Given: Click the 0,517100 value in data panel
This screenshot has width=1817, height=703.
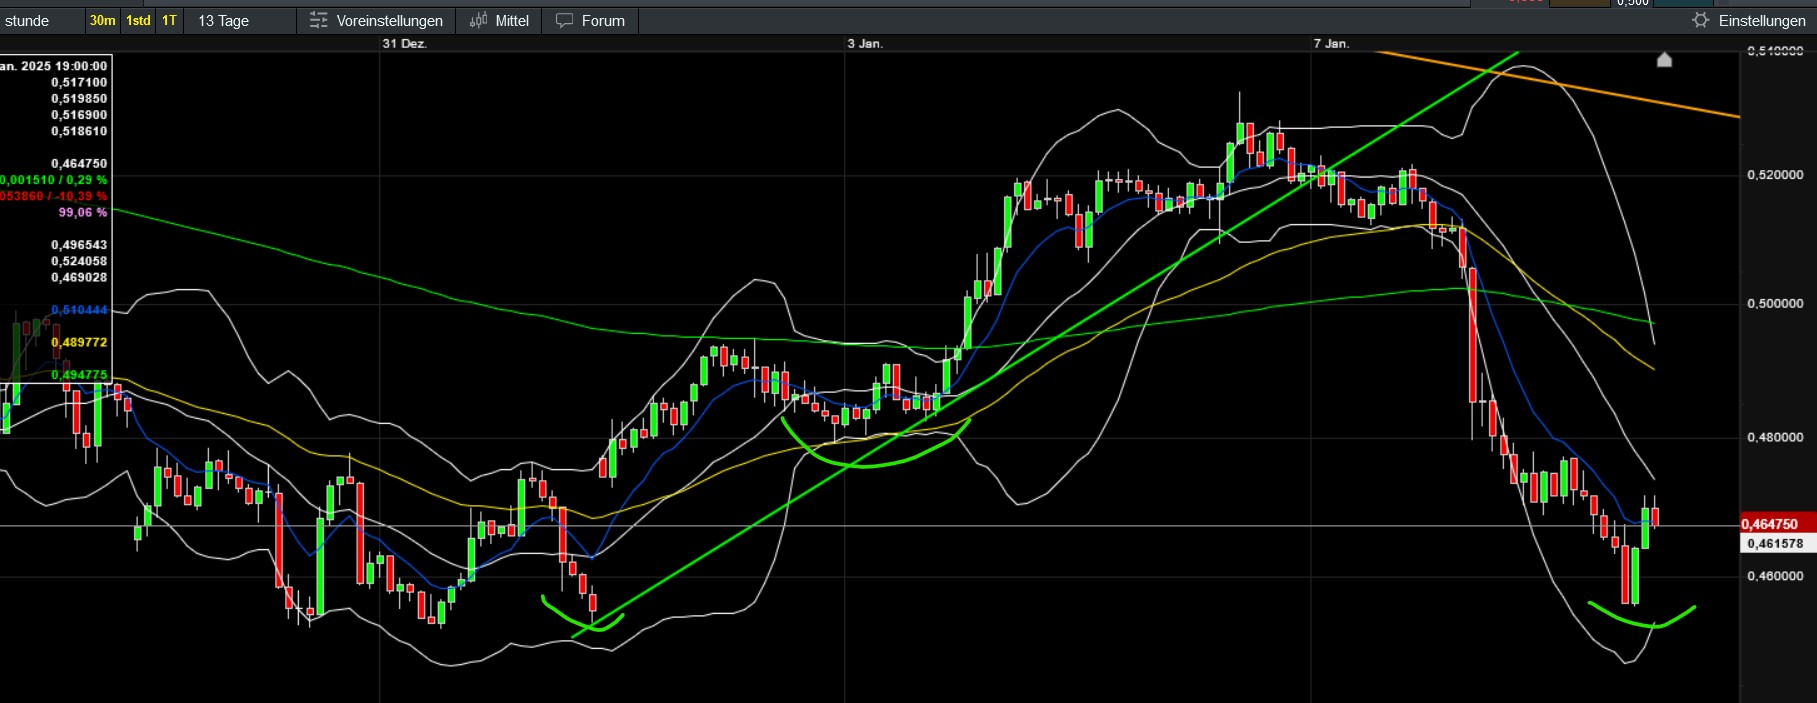Looking at the screenshot, I should [x=79, y=83].
